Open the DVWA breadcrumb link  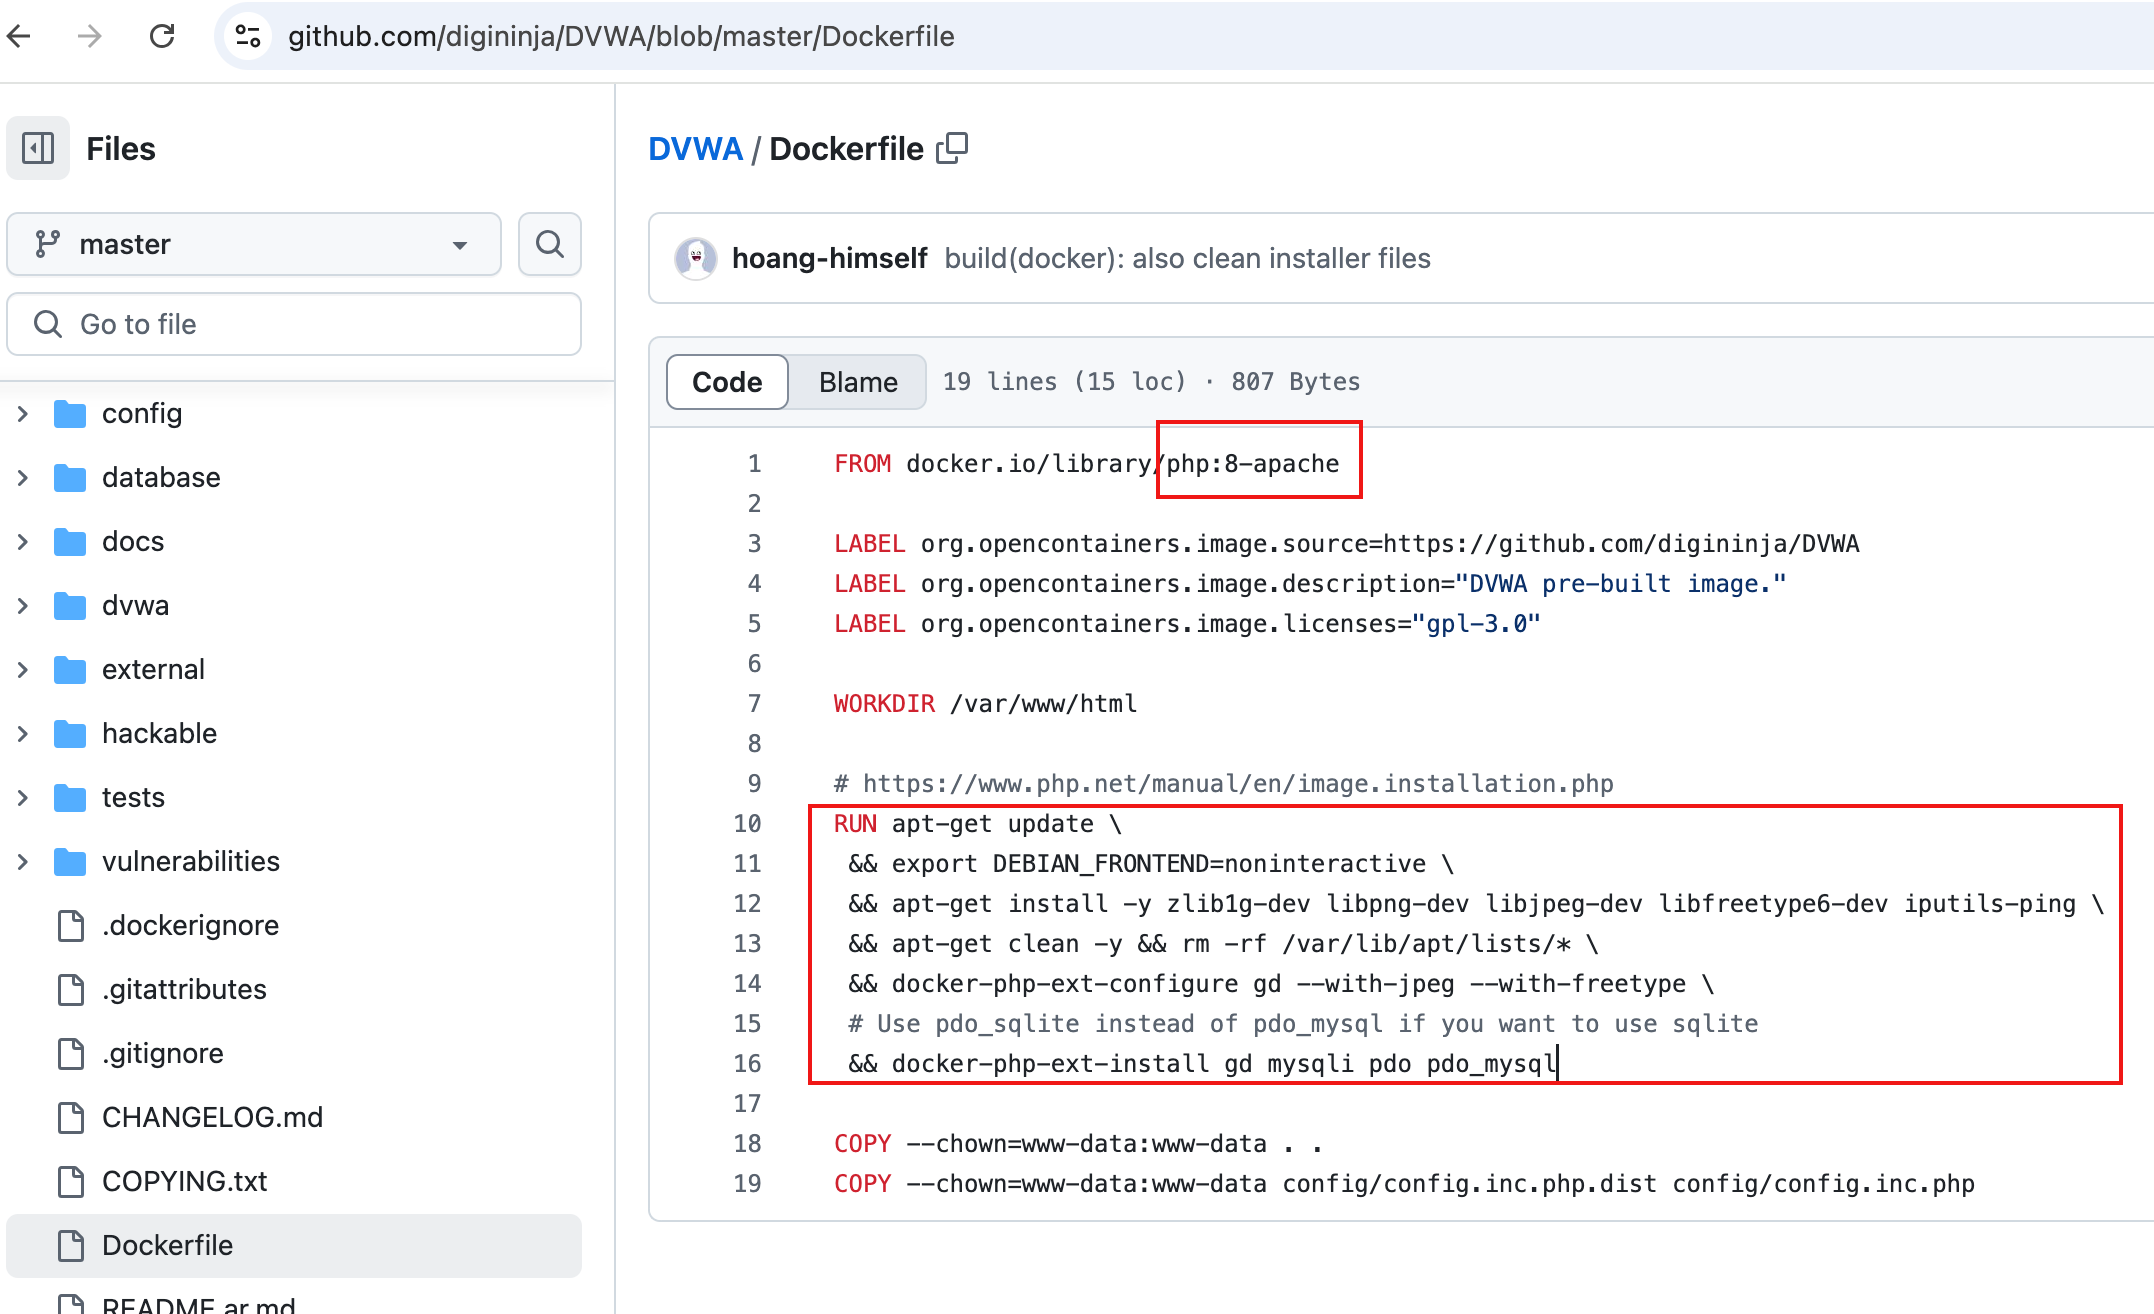pyautogui.click(x=695, y=148)
